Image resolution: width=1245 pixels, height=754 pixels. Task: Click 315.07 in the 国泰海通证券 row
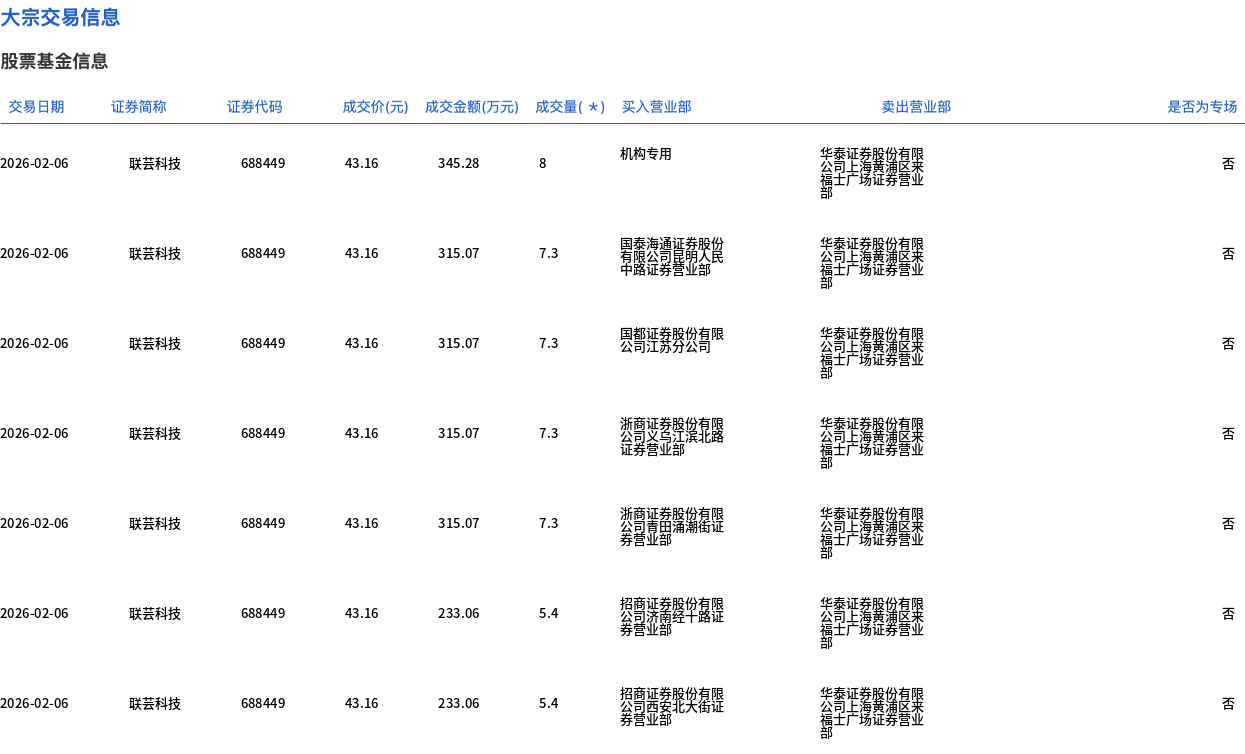[x=458, y=253]
